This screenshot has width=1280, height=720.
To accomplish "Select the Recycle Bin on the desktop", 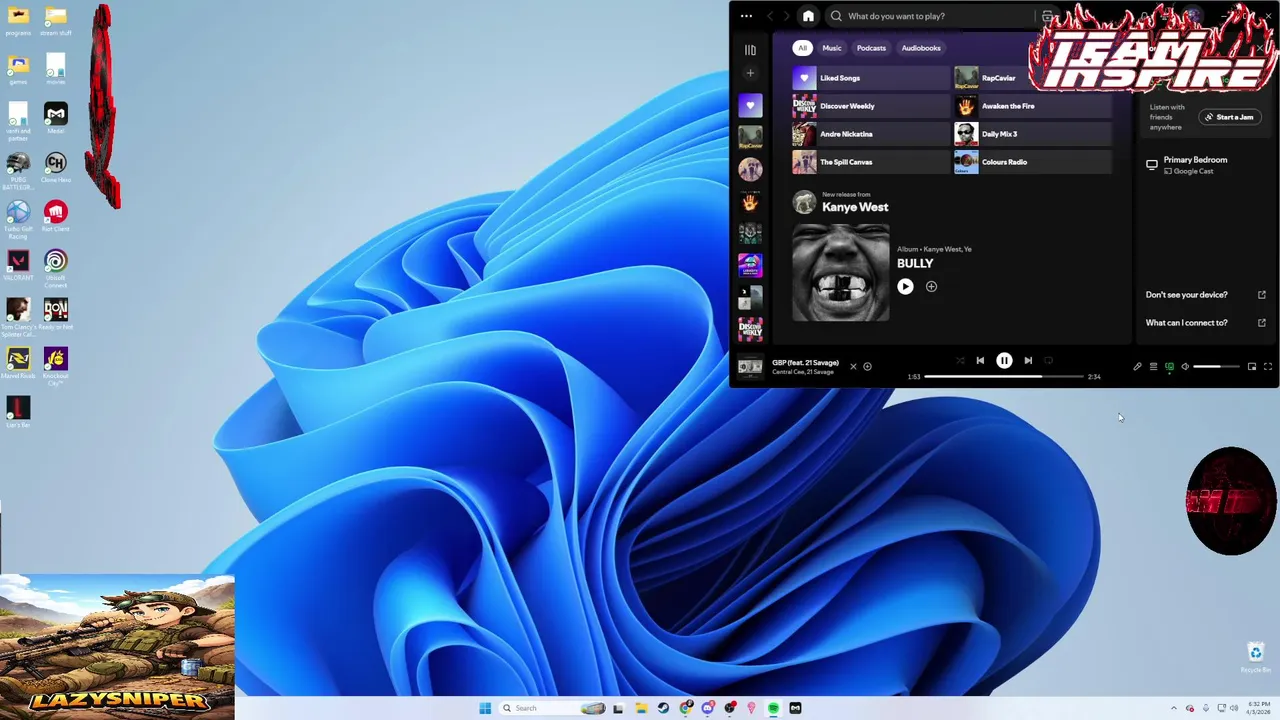I will (1256, 657).
